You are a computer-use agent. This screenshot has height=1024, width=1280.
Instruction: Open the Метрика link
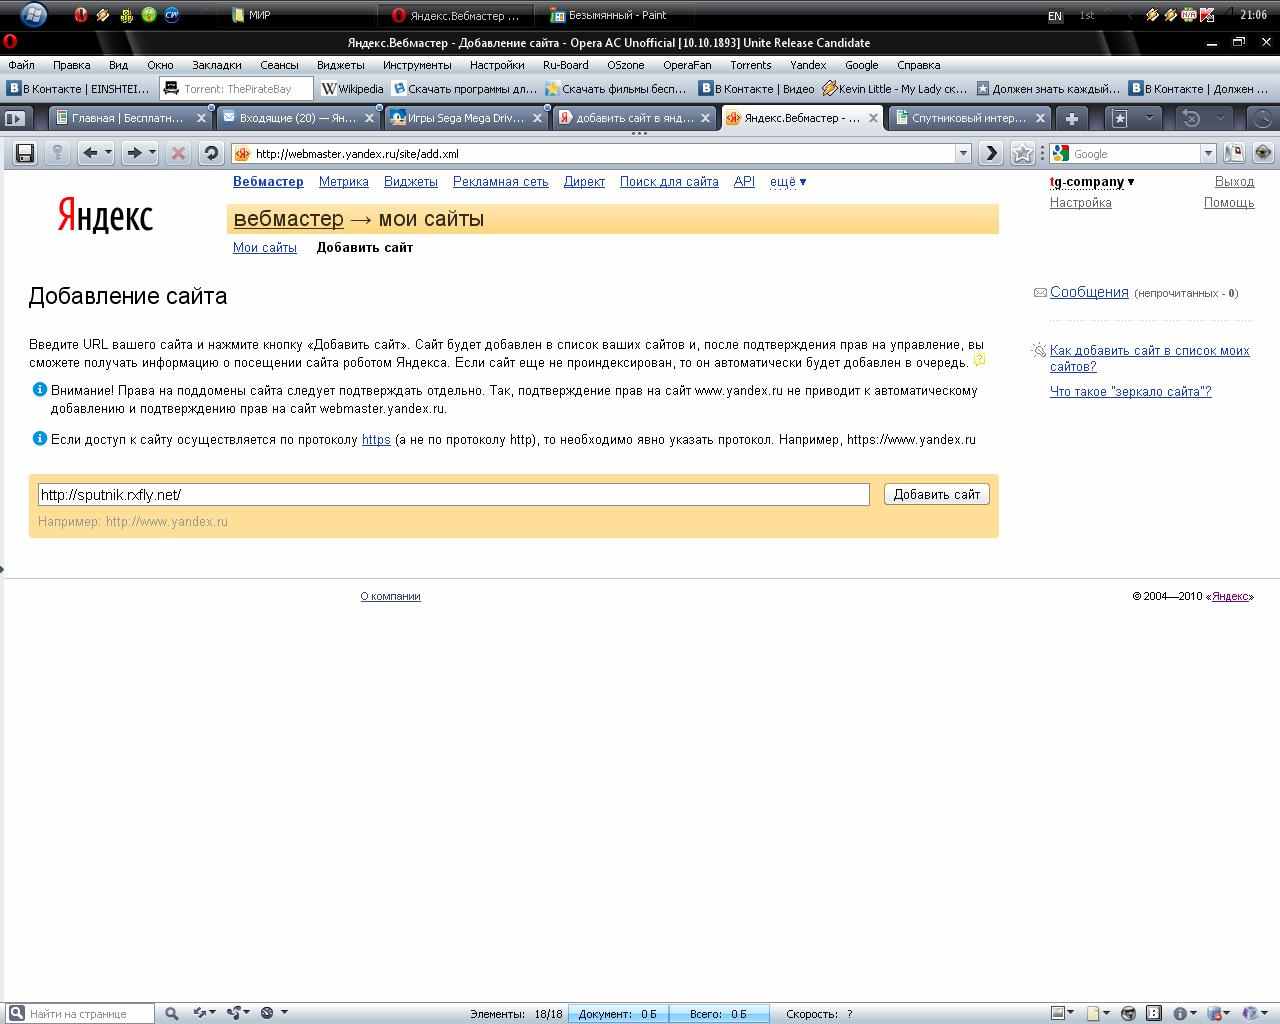click(x=344, y=182)
